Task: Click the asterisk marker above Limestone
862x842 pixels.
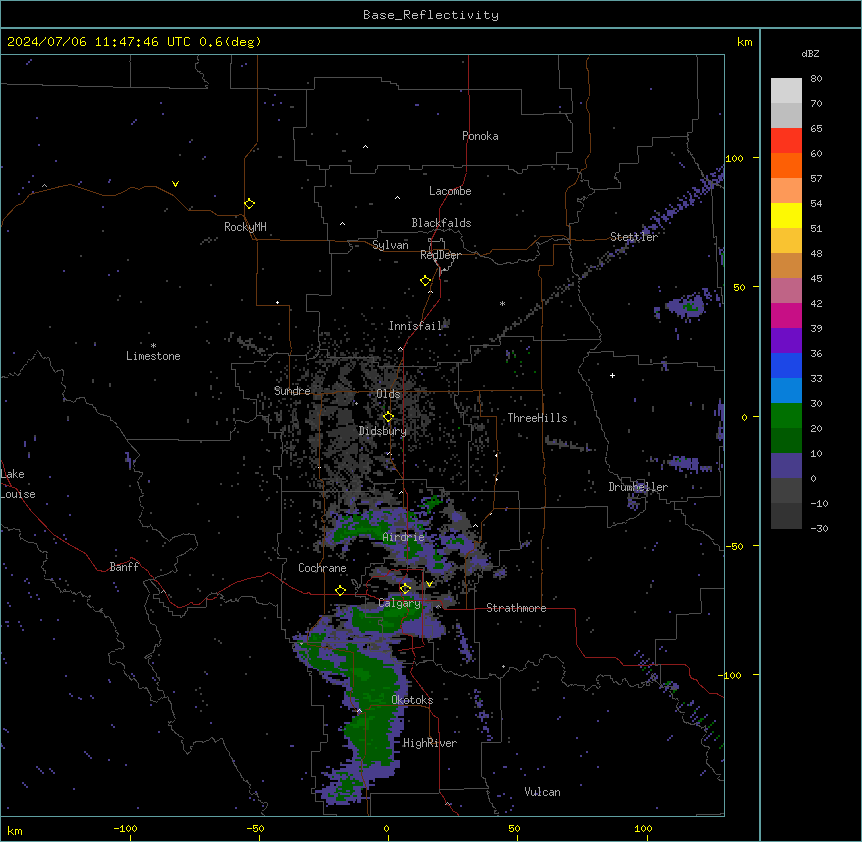Action: 153,346
